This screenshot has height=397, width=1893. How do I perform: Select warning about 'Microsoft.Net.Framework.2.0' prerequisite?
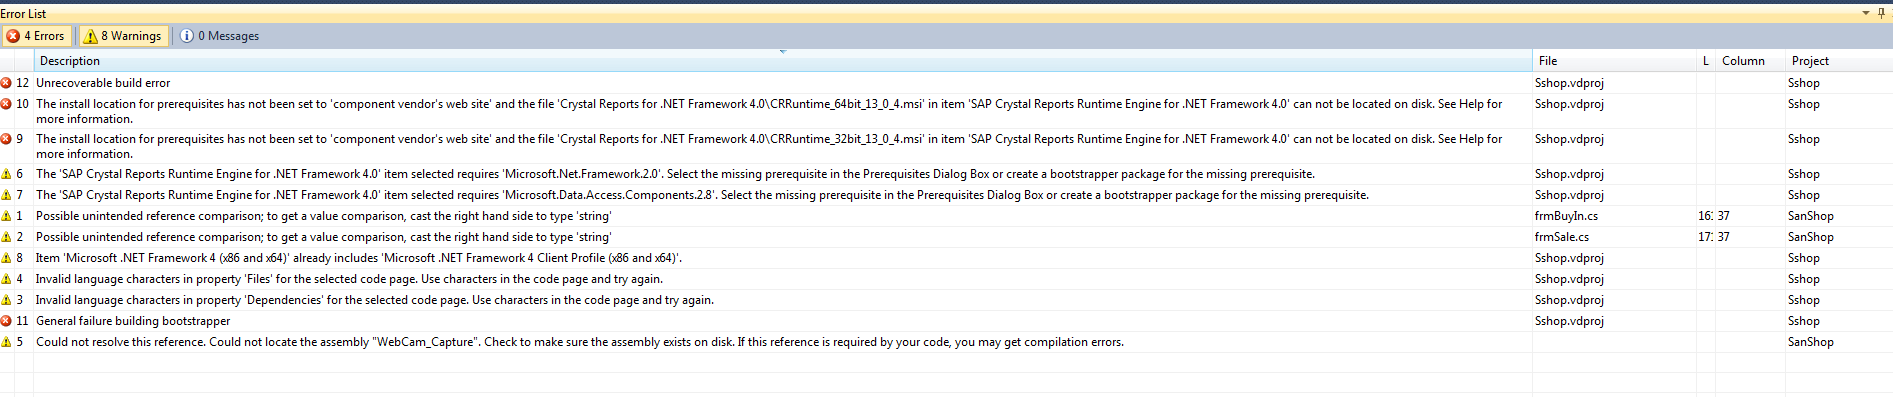click(x=675, y=174)
